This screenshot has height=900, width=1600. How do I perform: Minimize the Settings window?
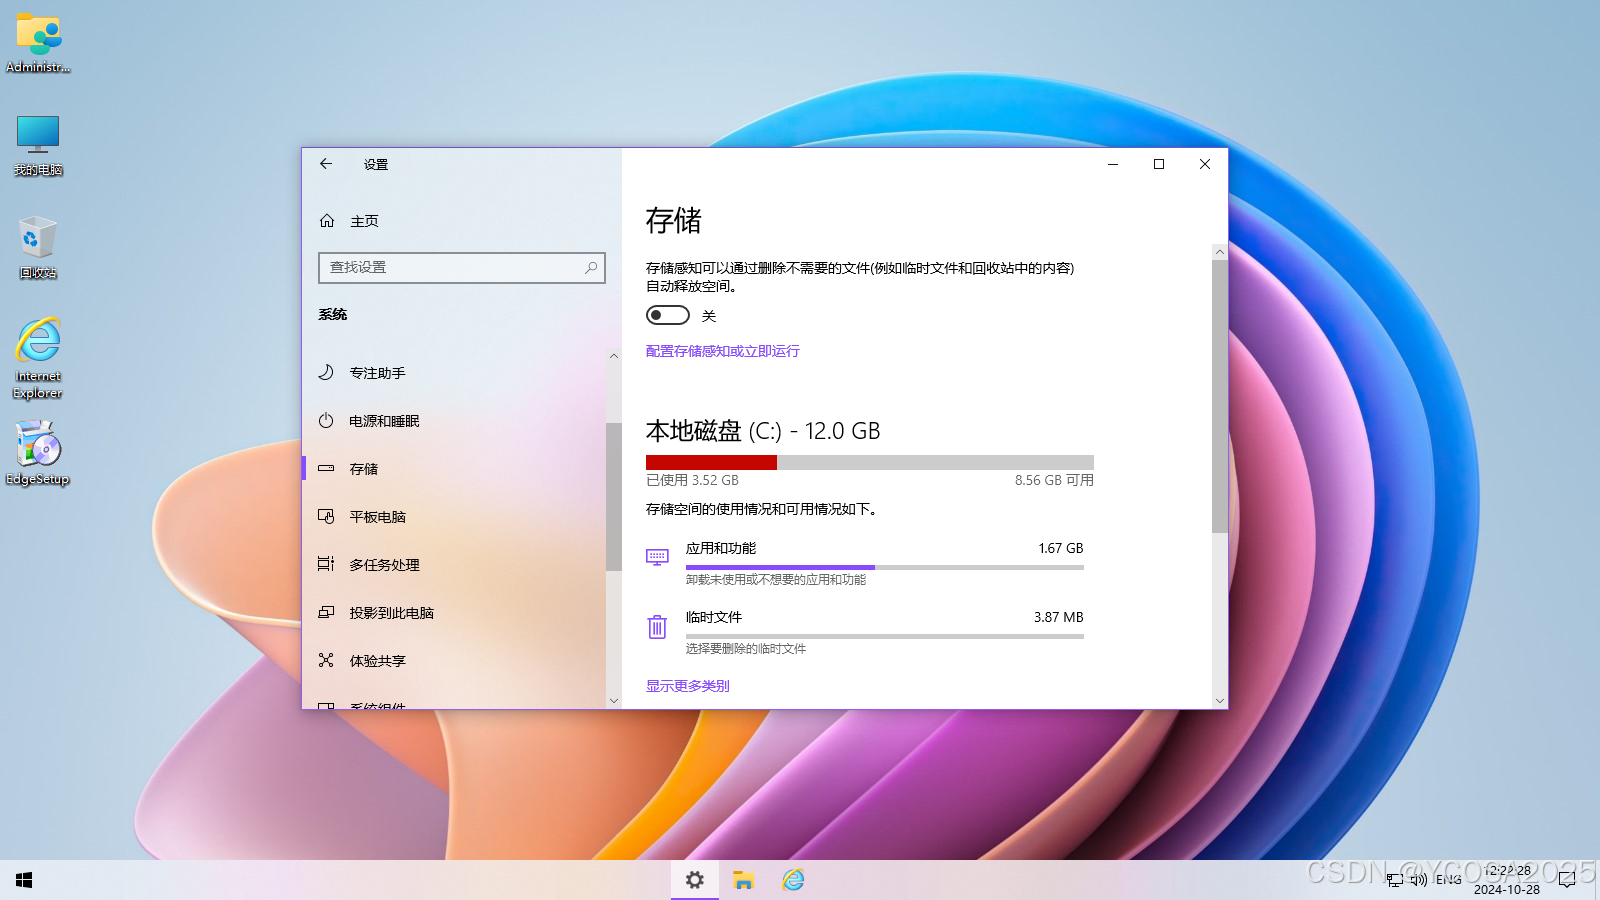click(x=1113, y=164)
